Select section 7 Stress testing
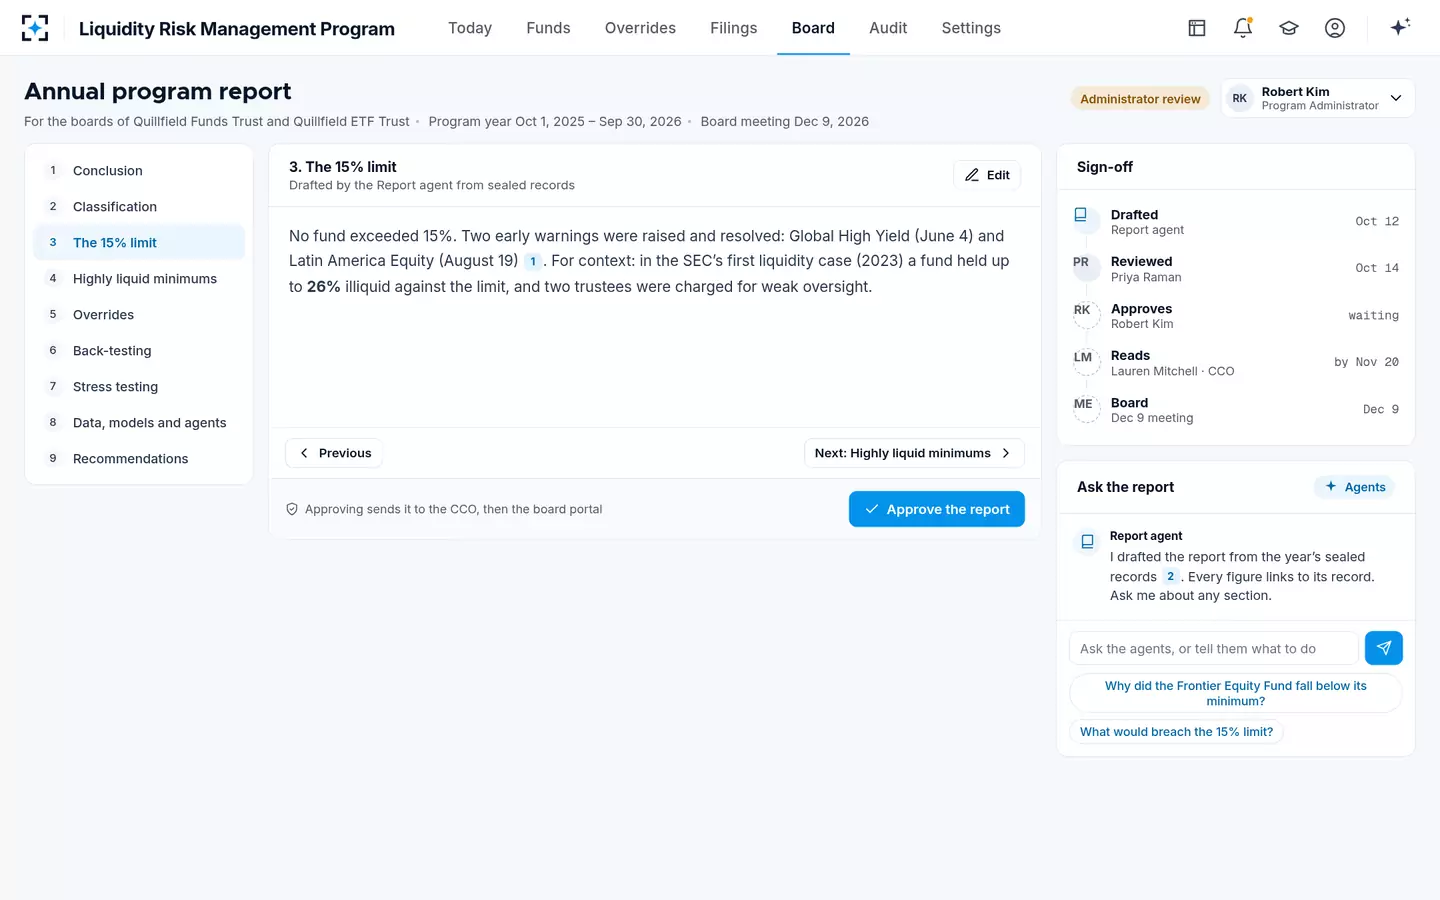The image size is (1440, 900). [139, 387]
